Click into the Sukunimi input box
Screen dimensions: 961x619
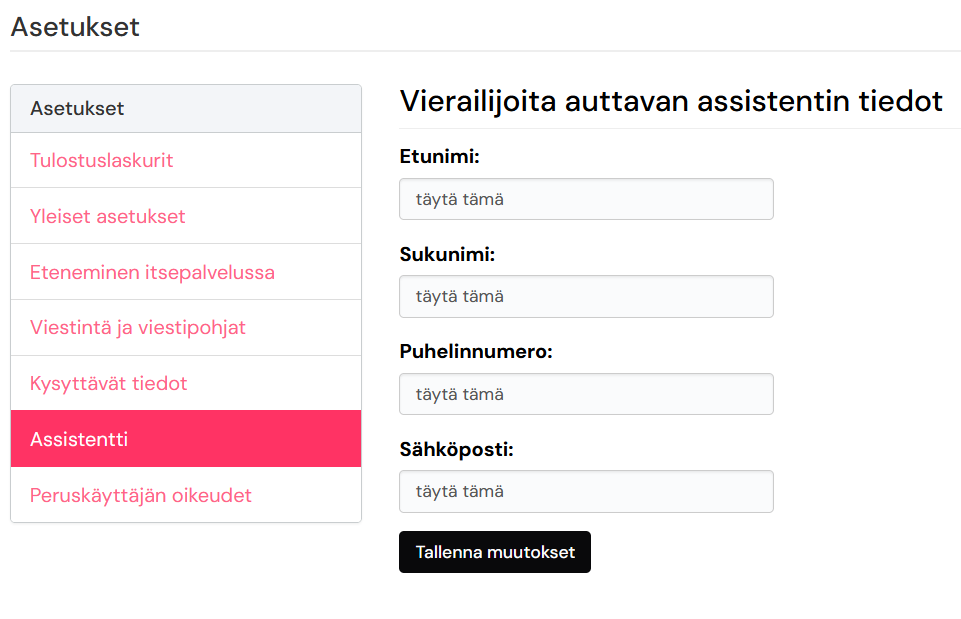point(586,296)
